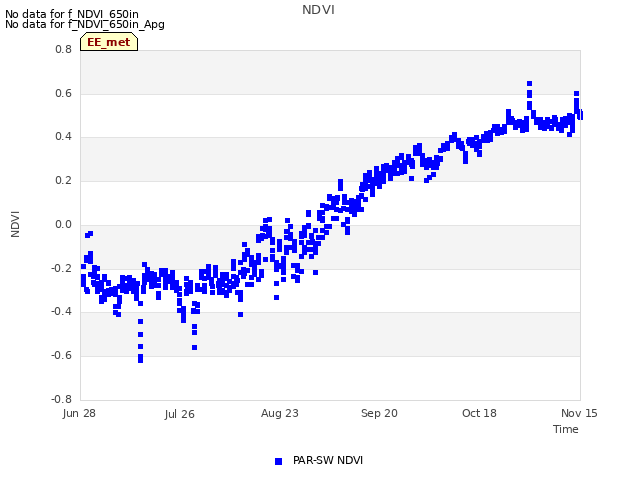
Task: Click the Sep 20 x-axis tick label
Action: [379, 413]
